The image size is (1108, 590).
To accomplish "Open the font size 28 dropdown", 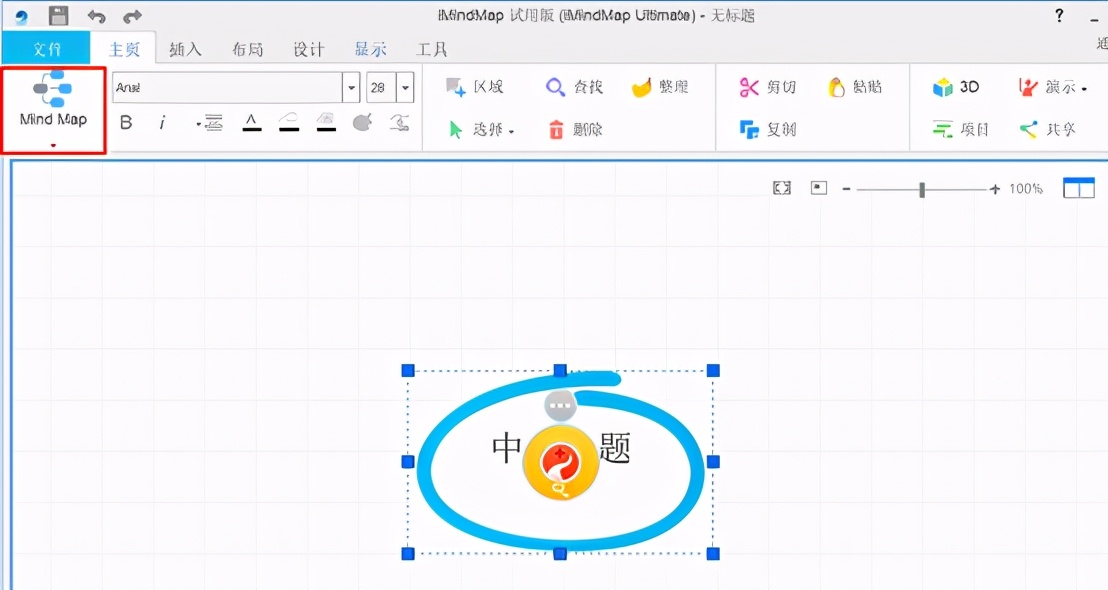I will [405, 88].
